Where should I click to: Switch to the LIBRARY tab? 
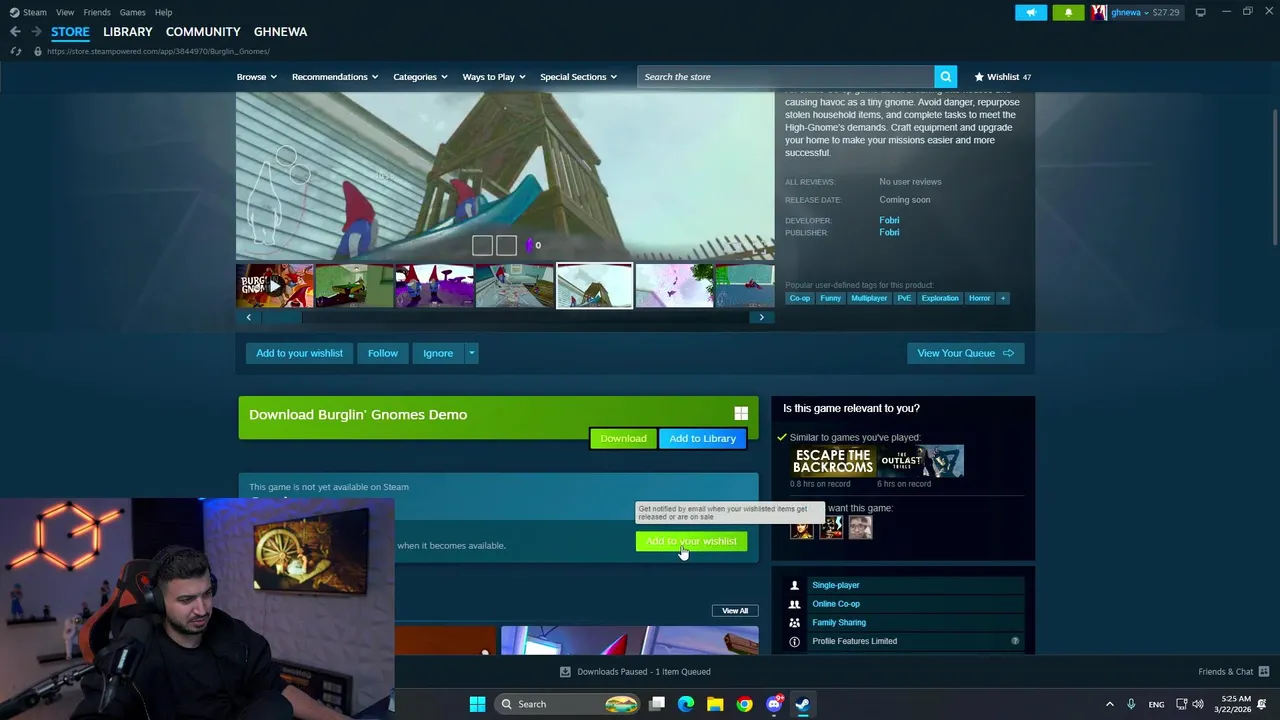[x=128, y=32]
